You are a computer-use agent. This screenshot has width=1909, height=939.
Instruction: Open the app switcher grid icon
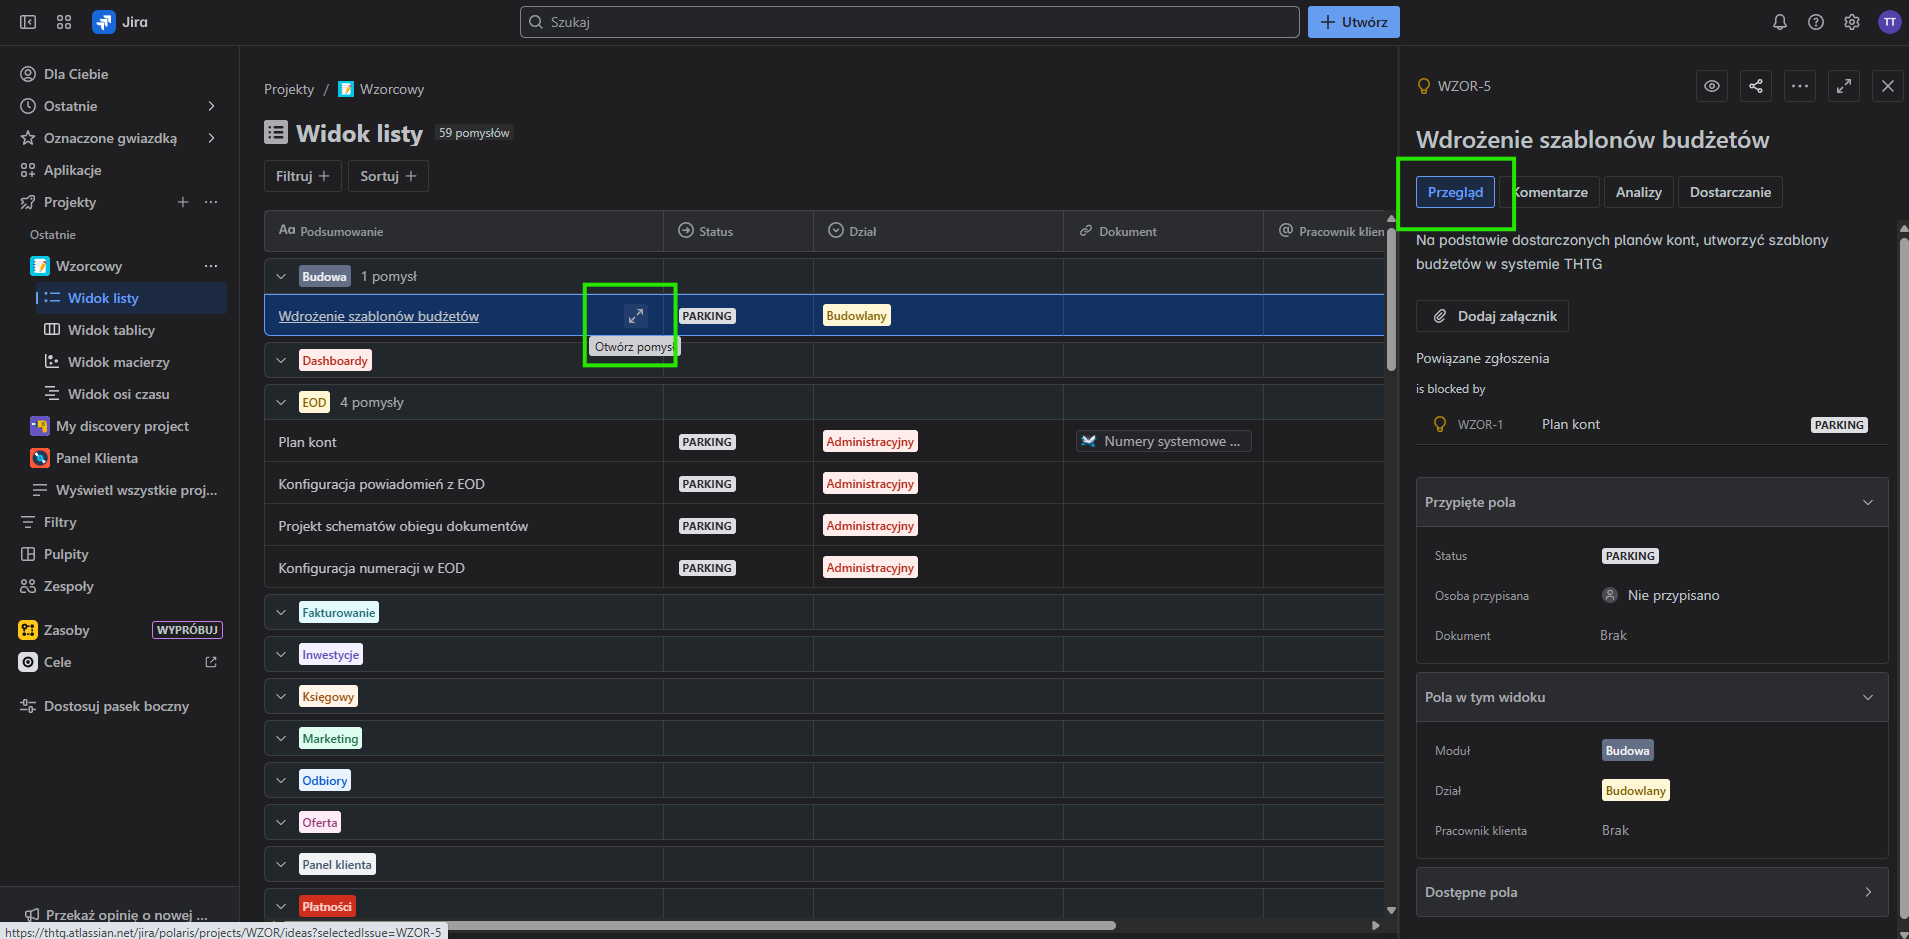(64, 22)
